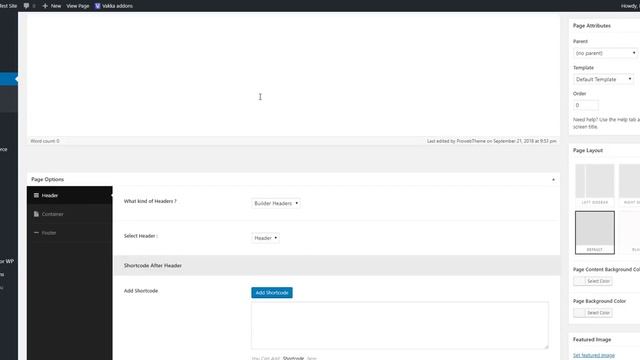Image resolution: width=640 pixels, height=360 pixels.
Task: Click the Page Layout panel title
Action: point(588,151)
